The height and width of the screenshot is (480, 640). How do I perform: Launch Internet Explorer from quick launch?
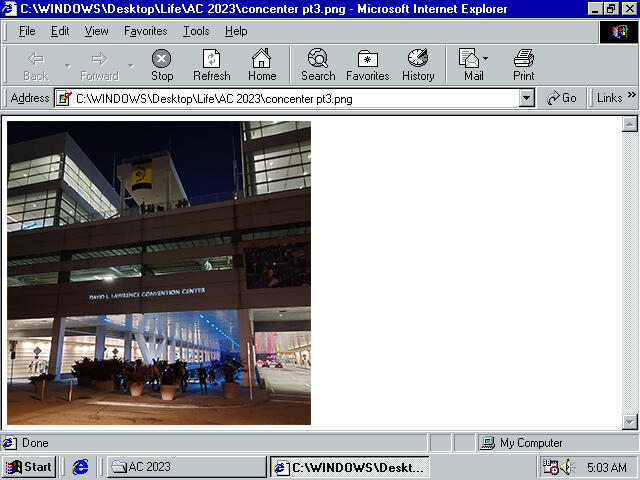[81, 467]
